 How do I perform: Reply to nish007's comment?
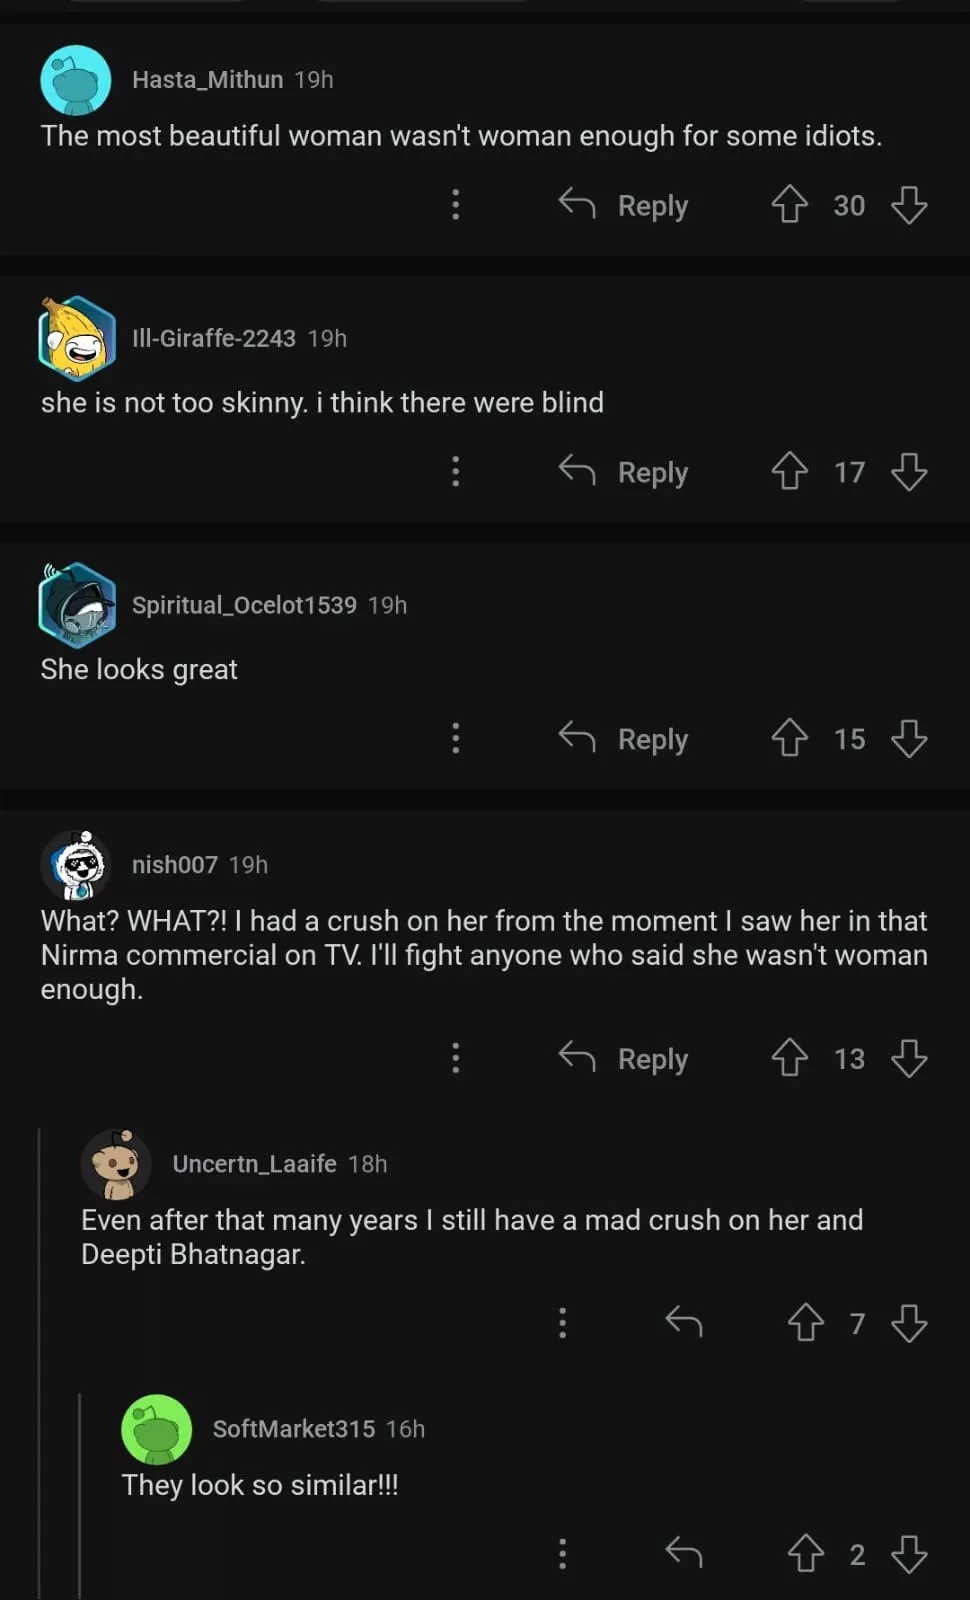pyautogui.click(x=625, y=1058)
